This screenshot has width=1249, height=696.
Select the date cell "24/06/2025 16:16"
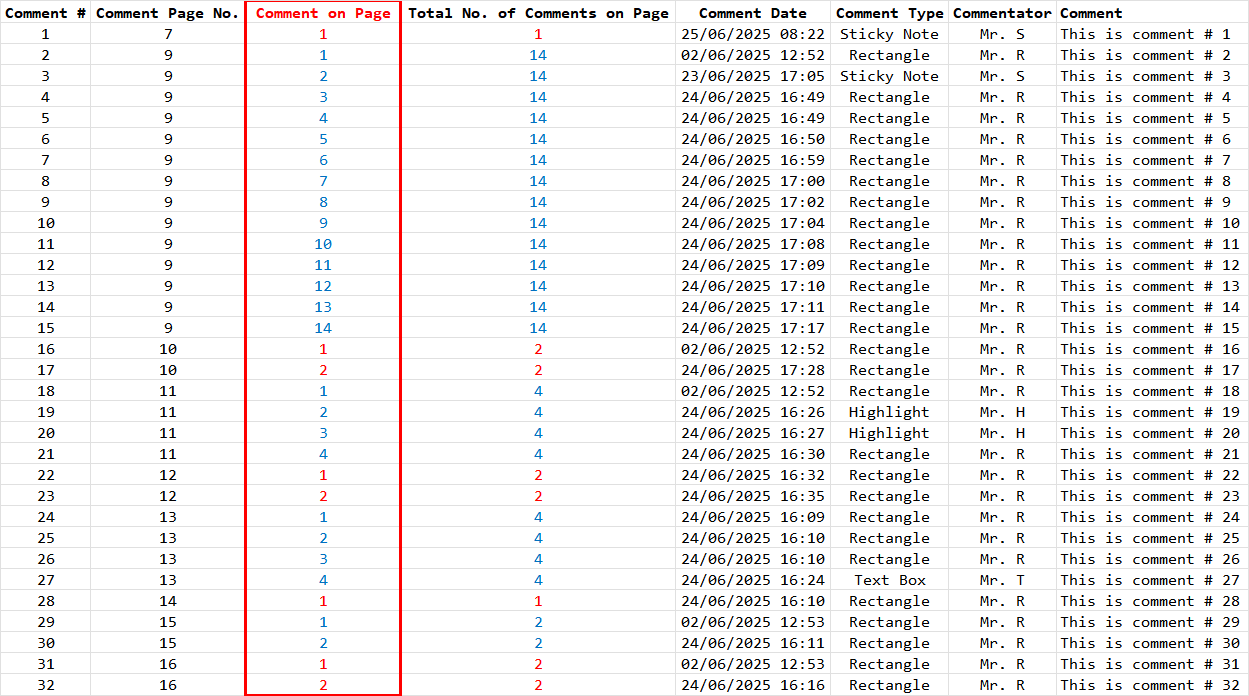753,685
